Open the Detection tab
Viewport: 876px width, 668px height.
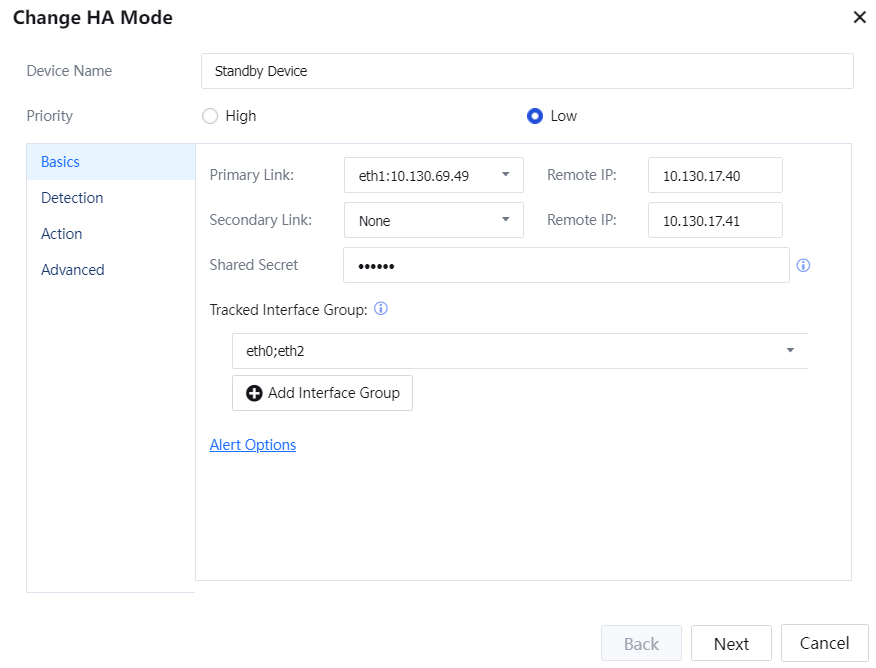coord(72,198)
